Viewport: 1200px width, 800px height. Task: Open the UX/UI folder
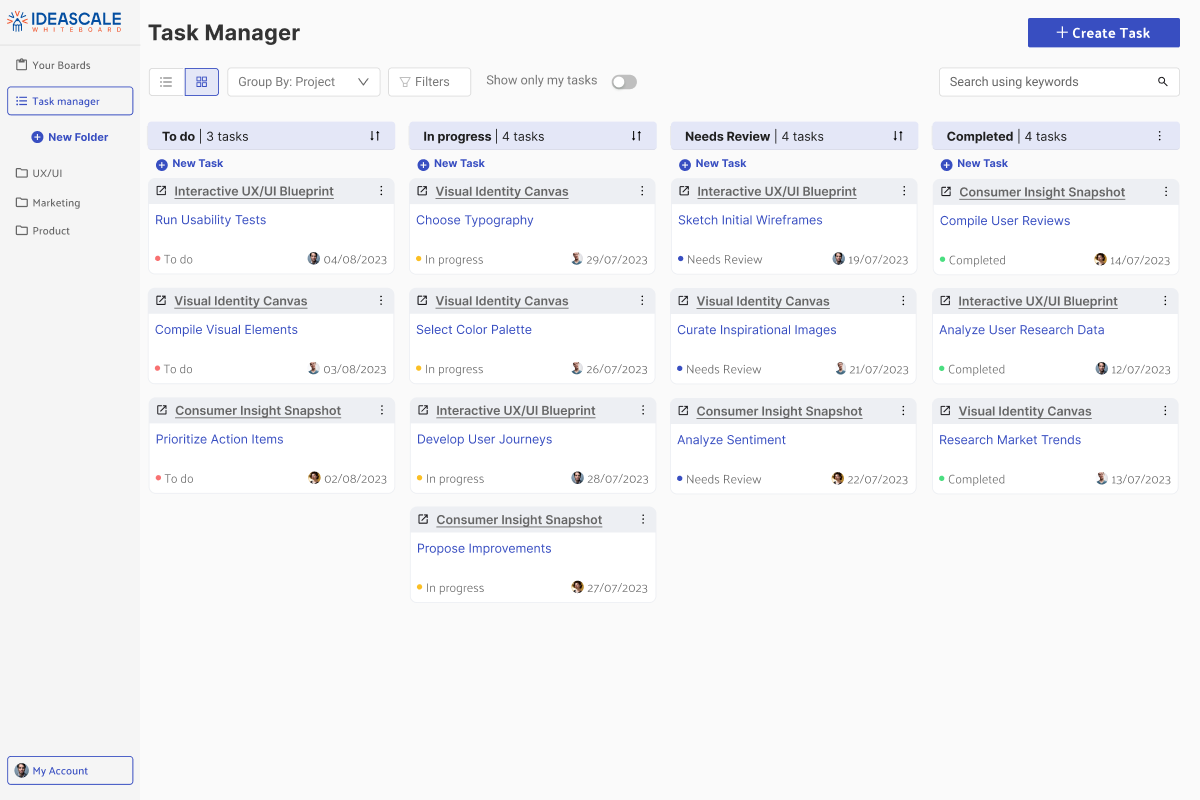(39, 173)
